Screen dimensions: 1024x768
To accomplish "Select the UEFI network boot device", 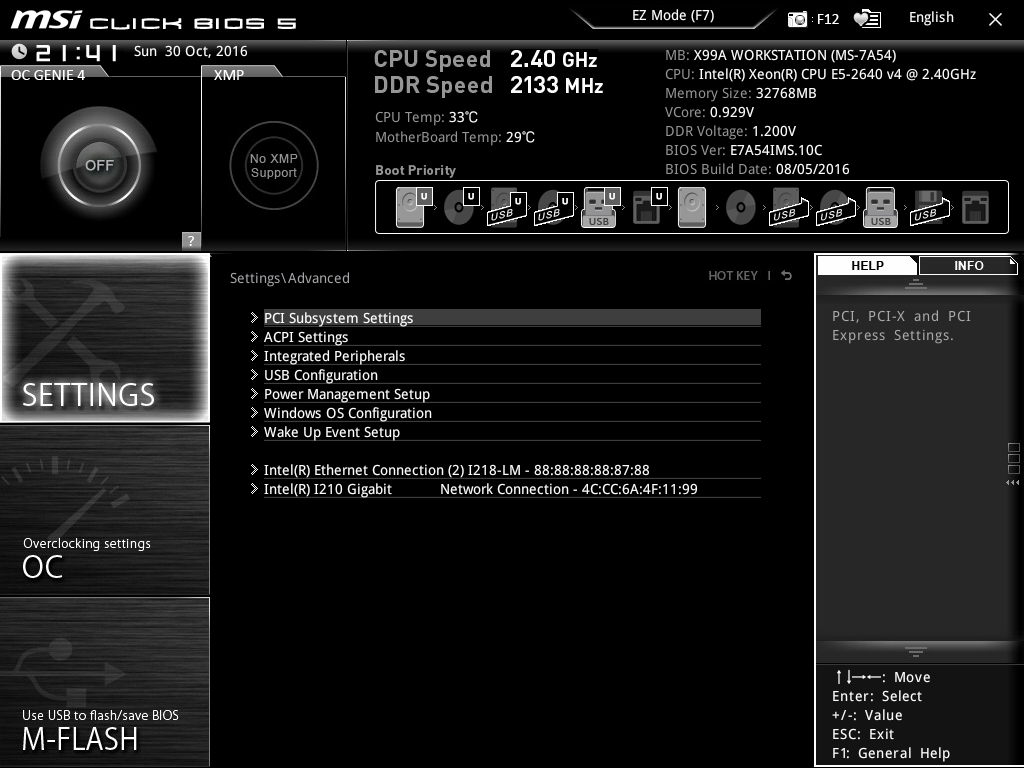I will 649,207.
